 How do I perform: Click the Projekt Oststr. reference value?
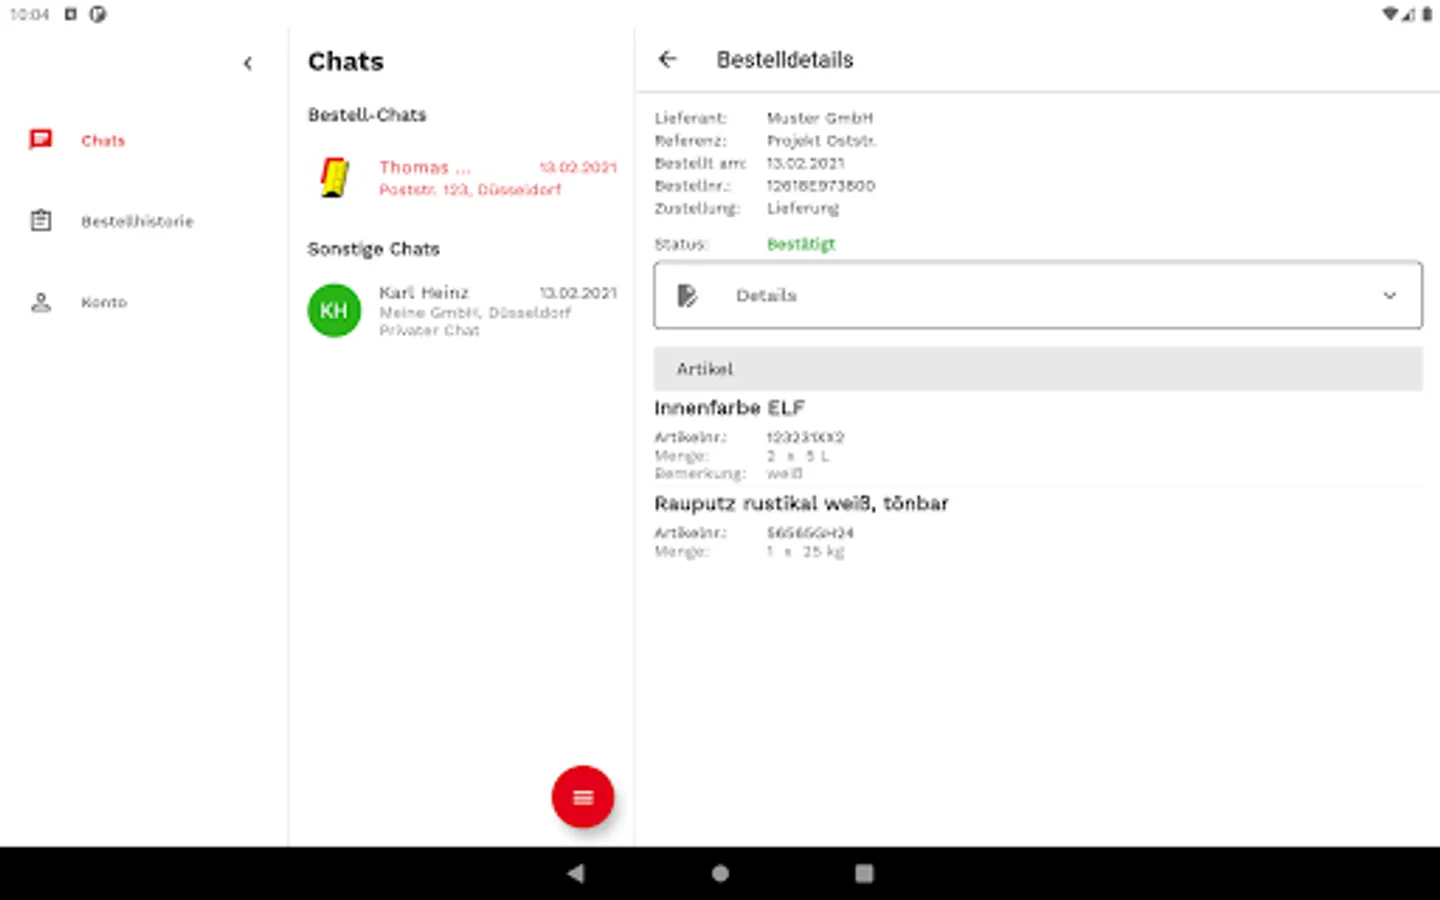coord(822,141)
